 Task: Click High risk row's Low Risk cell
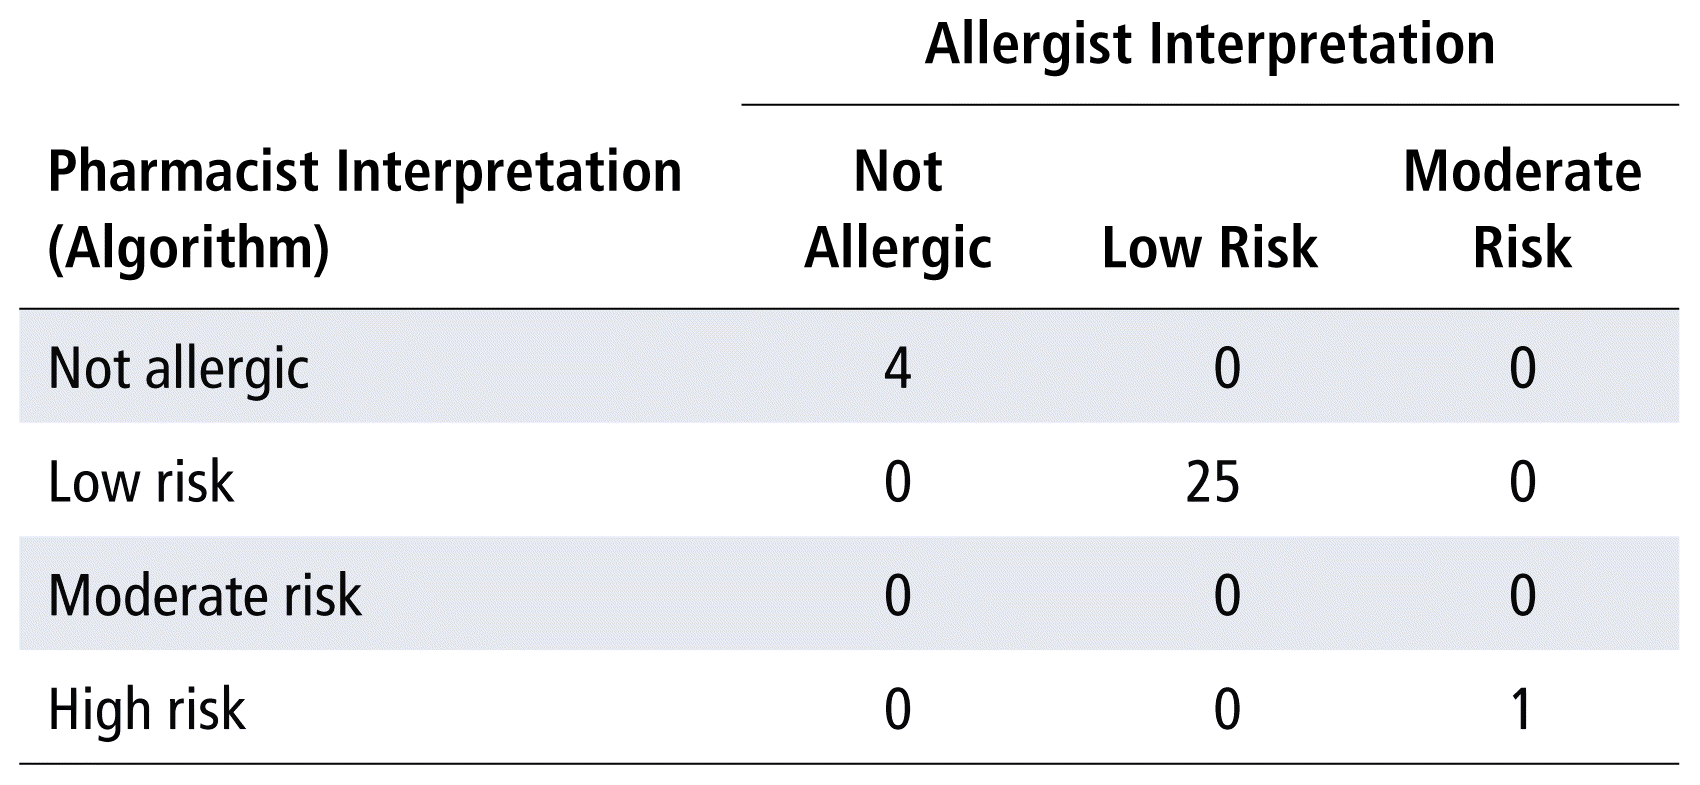coord(1226,710)
